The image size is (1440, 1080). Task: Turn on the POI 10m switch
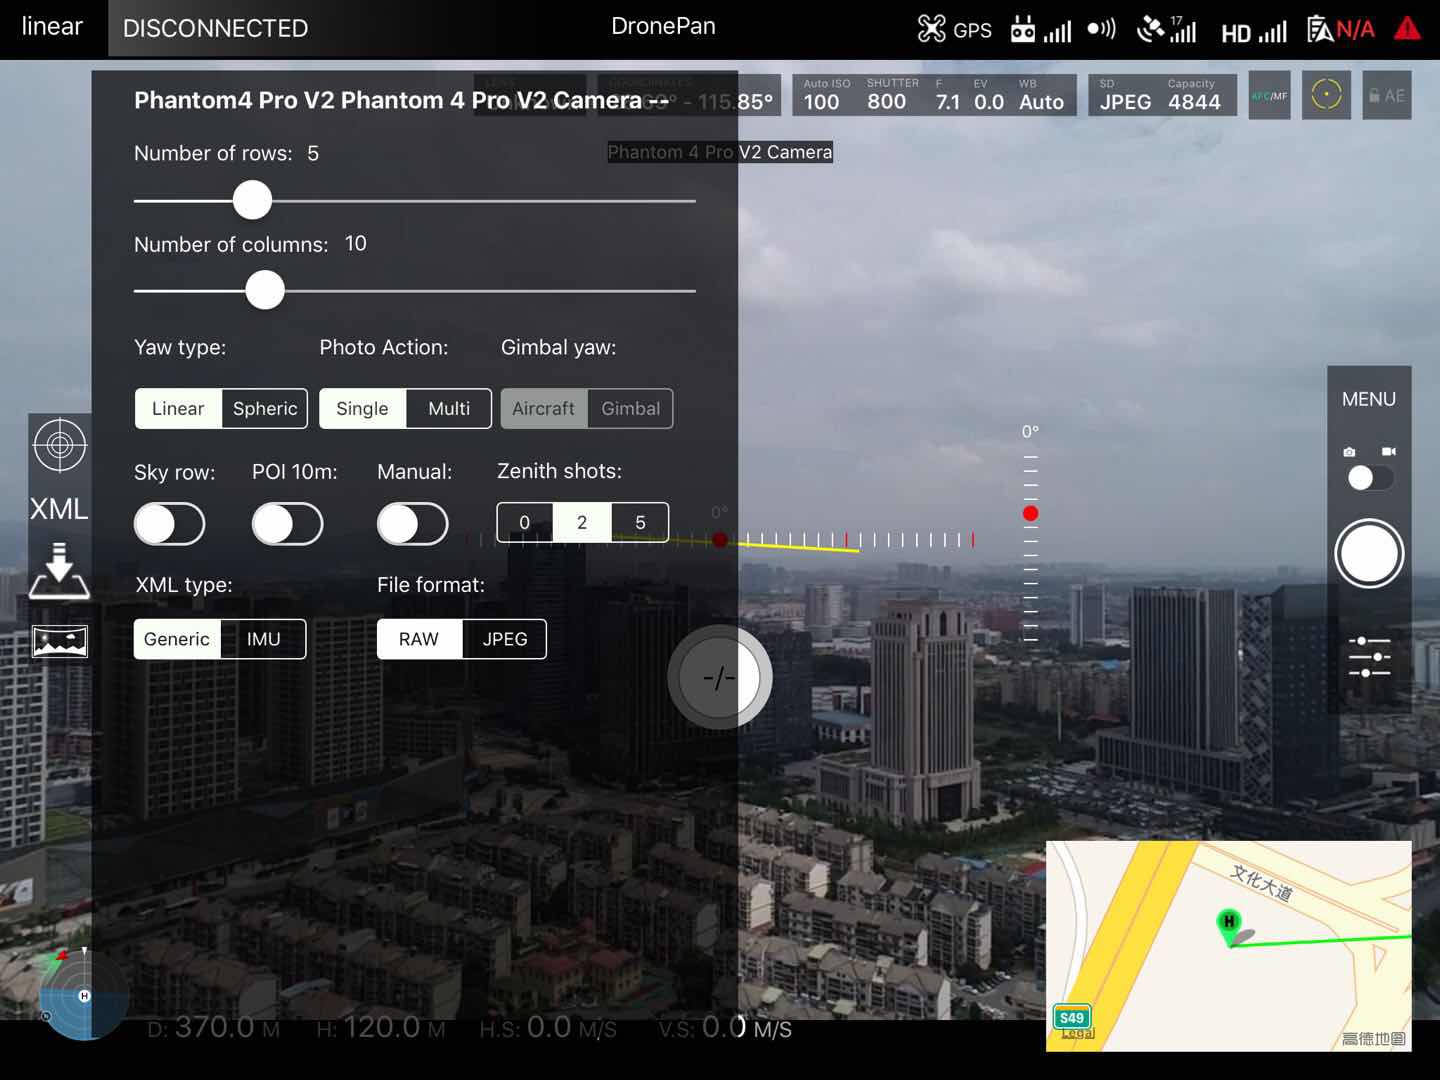288,524
